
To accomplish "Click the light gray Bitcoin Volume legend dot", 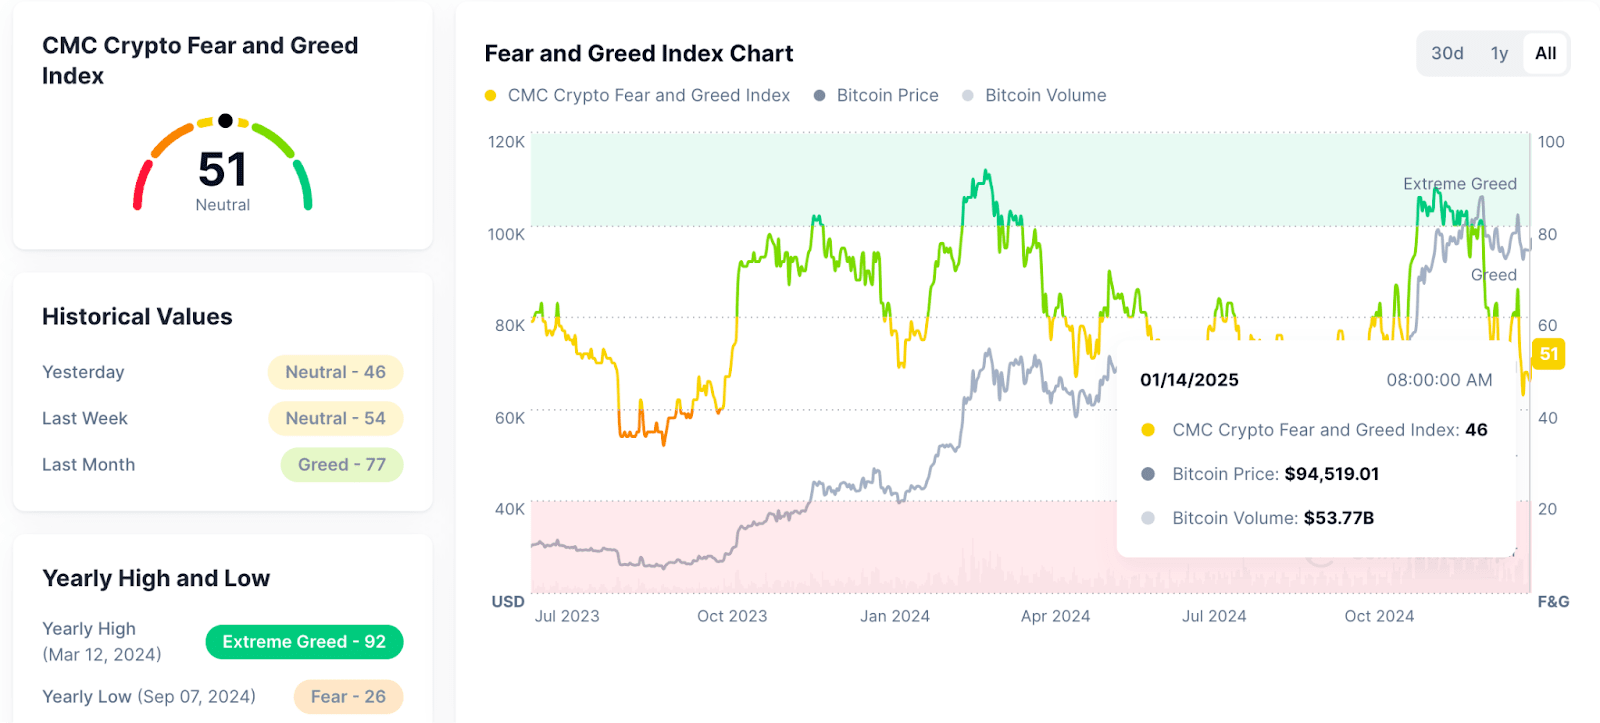I will [967, 96].
